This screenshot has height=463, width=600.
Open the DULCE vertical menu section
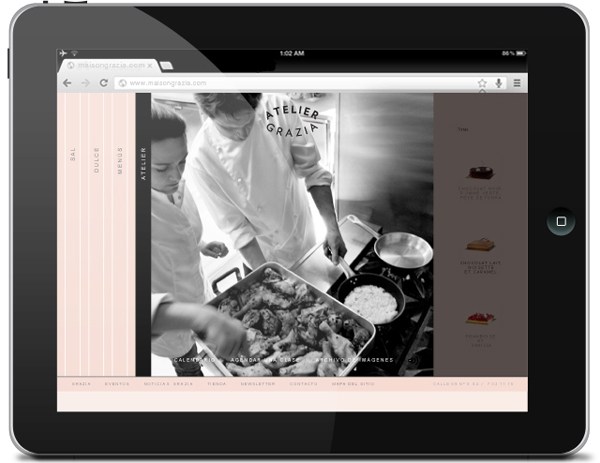[x=96, y=160]
